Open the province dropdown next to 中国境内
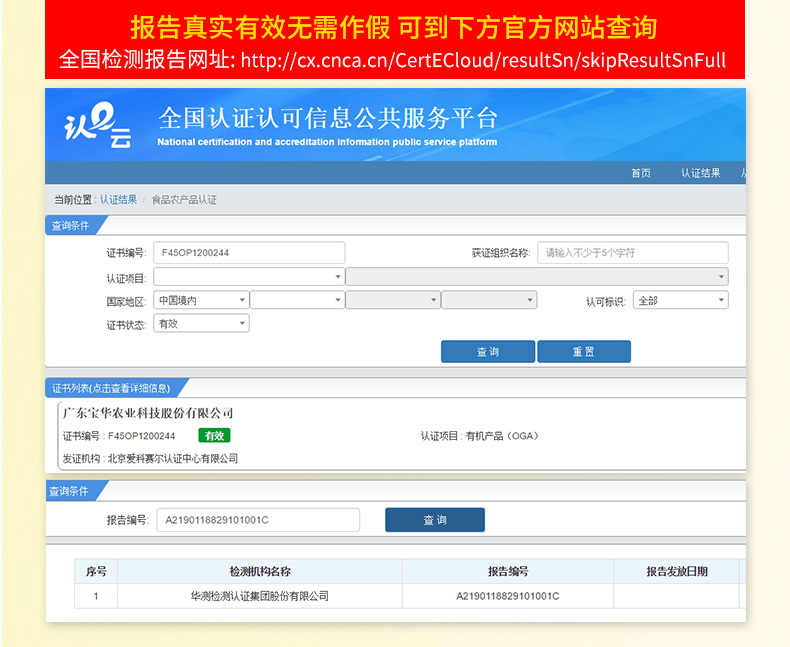The height and width of the screenshot is (647, 790). (297, 300)
